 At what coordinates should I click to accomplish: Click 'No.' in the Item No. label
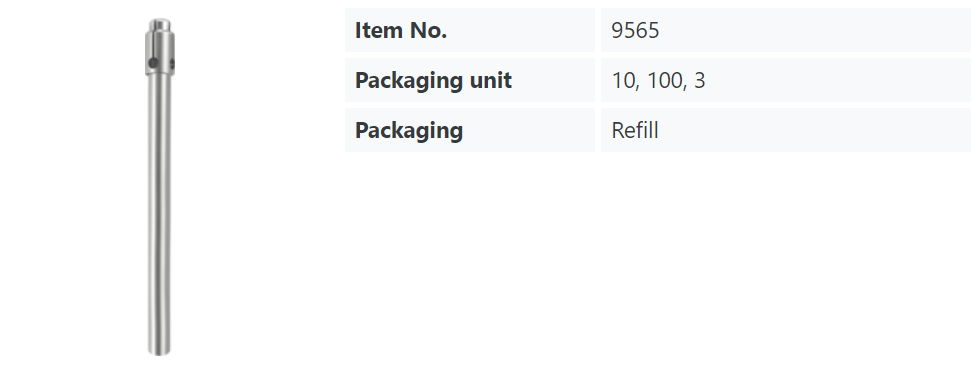(429, 30)
